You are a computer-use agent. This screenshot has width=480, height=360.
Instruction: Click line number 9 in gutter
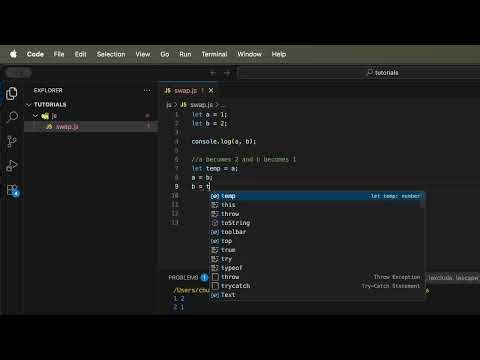pyautogui.click(x=177, y=187)
